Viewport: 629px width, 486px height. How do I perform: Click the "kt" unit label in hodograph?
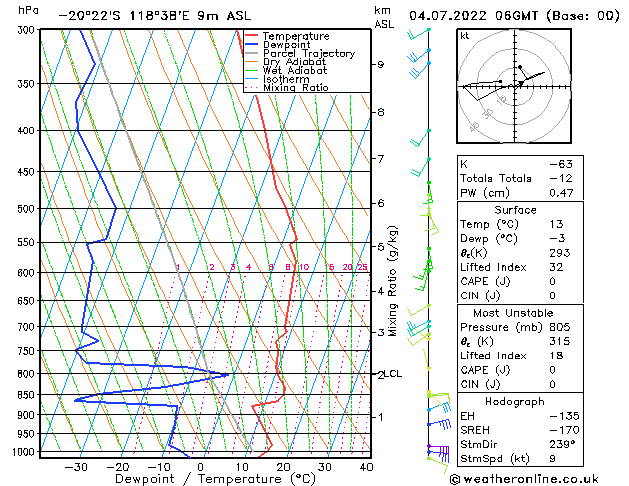point(465,36)
